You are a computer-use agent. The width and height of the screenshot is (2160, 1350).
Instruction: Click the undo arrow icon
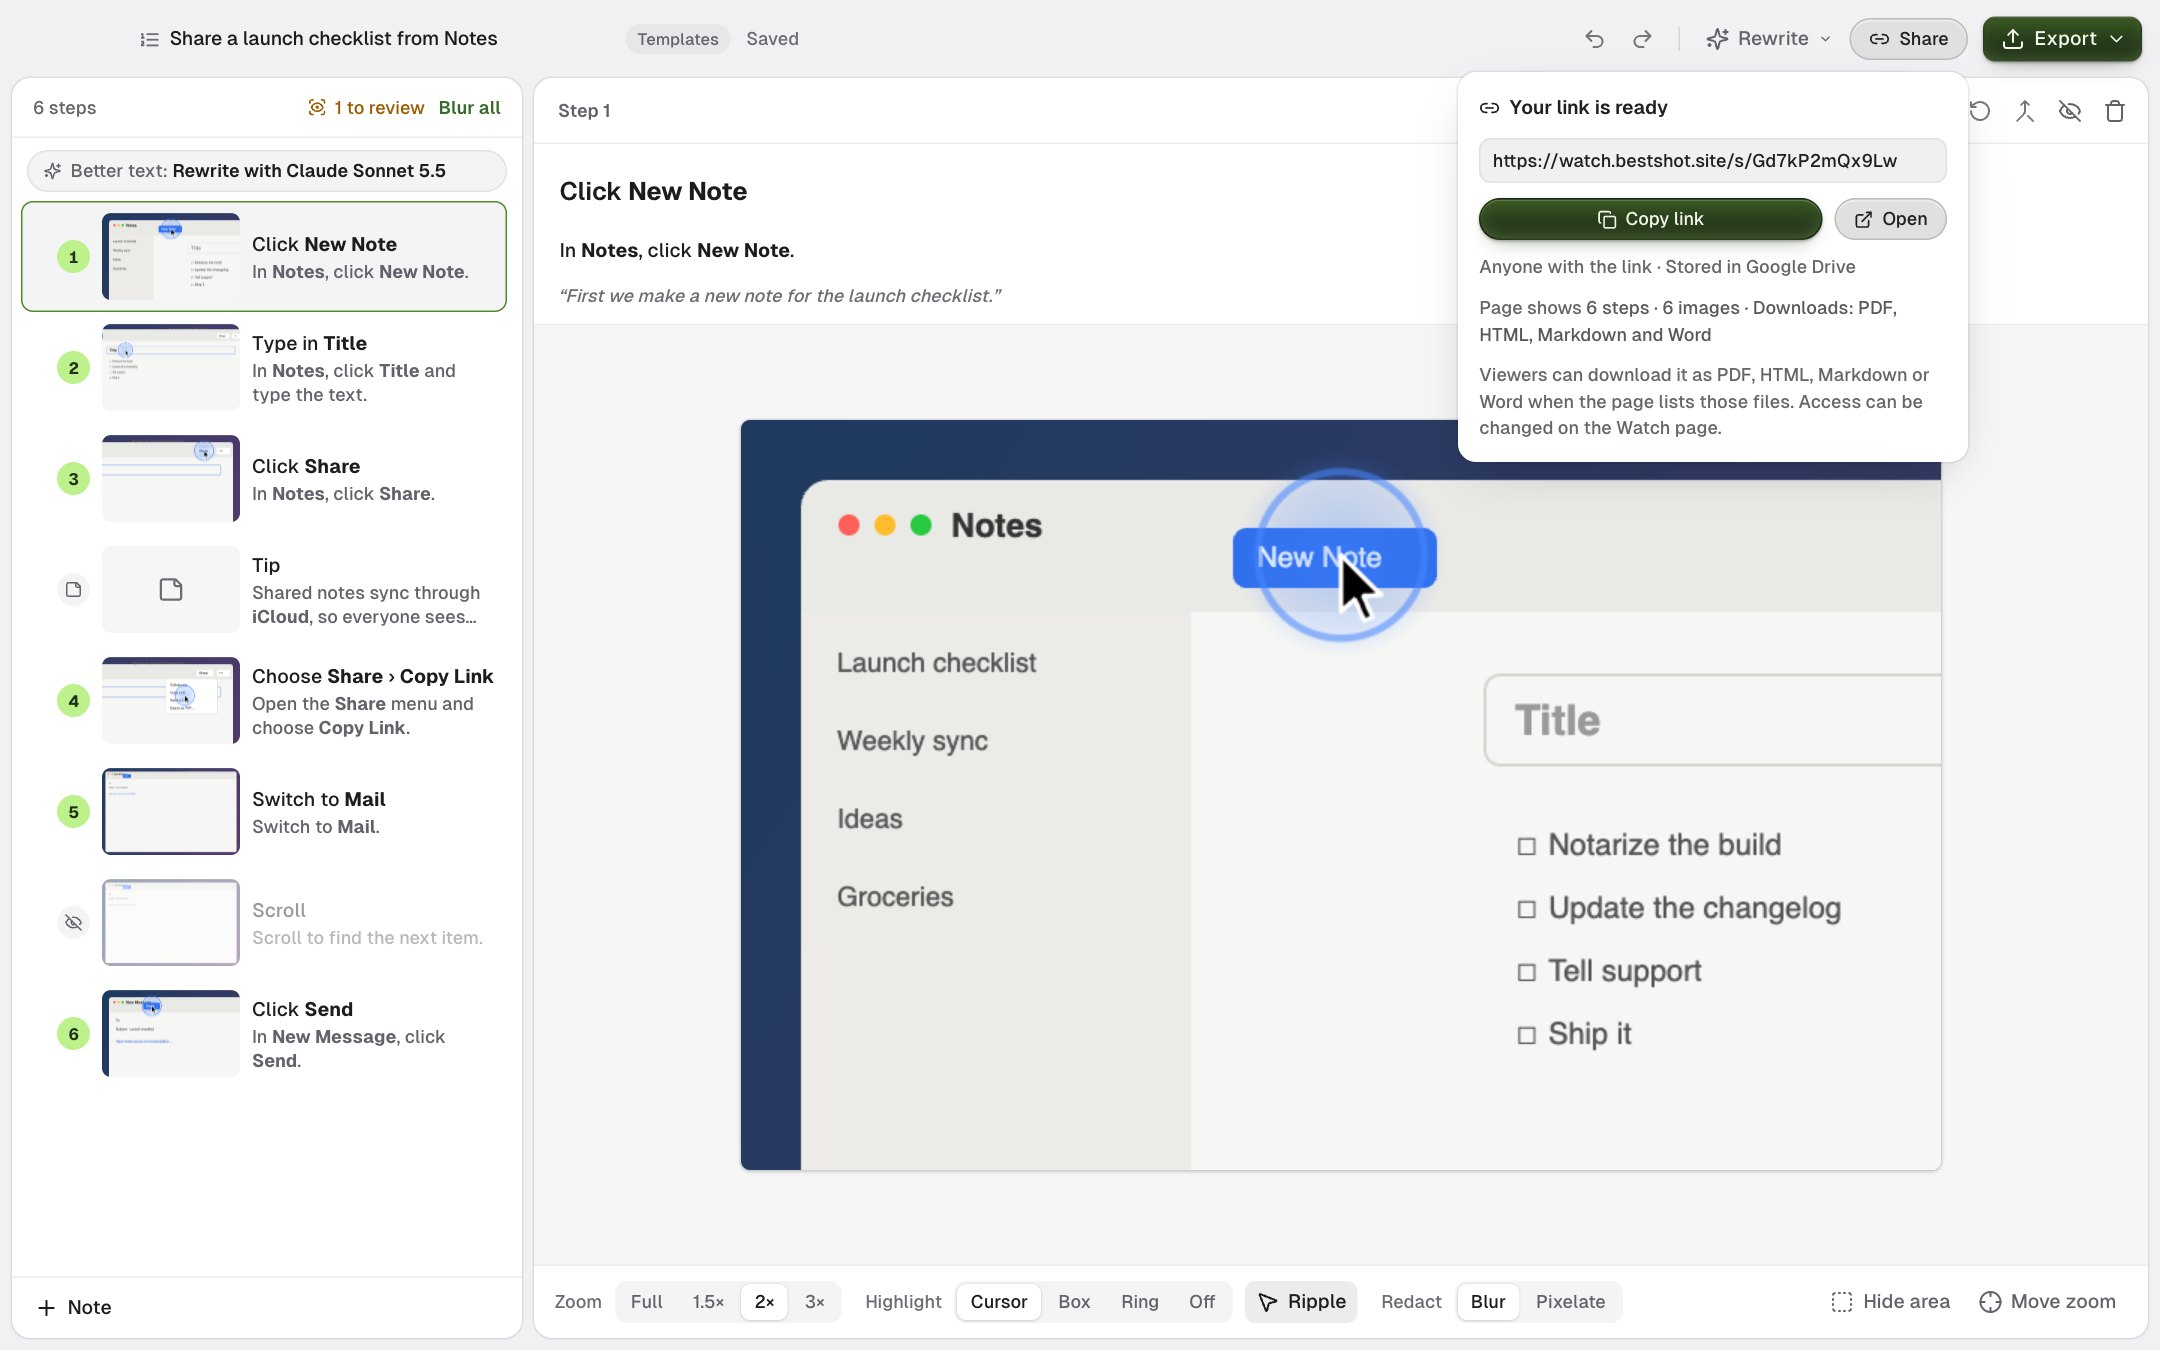[1594, 39]
